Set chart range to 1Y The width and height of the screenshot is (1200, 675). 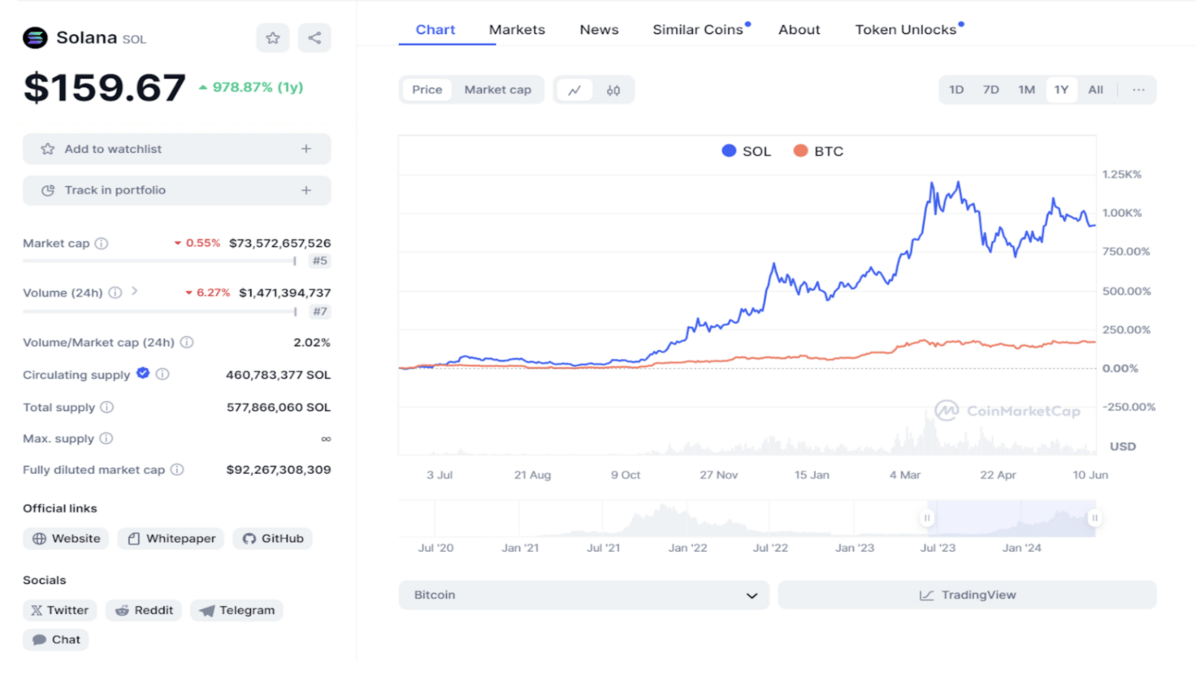[1061, 90]
